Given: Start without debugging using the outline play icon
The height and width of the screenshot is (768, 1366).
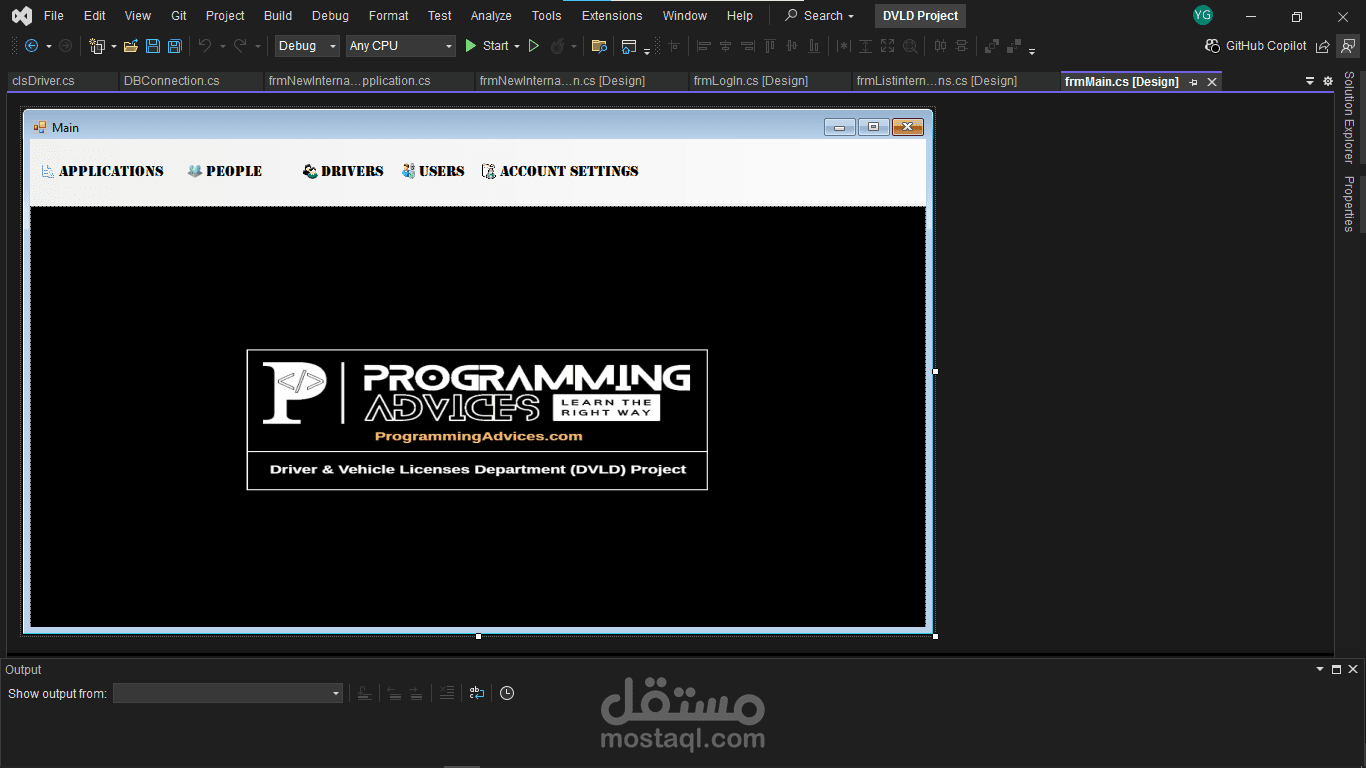Looking at the screenshot, I should click(x=534, y=46).
